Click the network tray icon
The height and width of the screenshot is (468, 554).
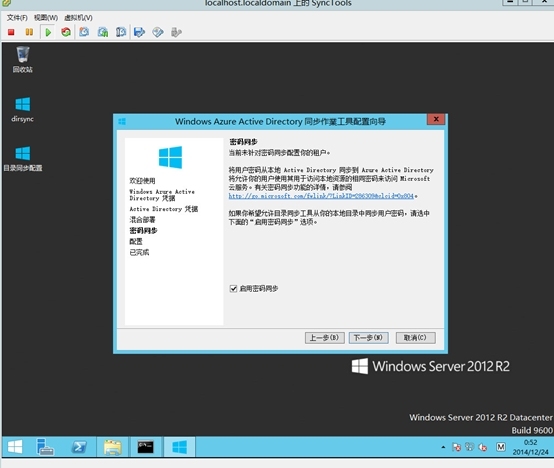pos(469,447)
